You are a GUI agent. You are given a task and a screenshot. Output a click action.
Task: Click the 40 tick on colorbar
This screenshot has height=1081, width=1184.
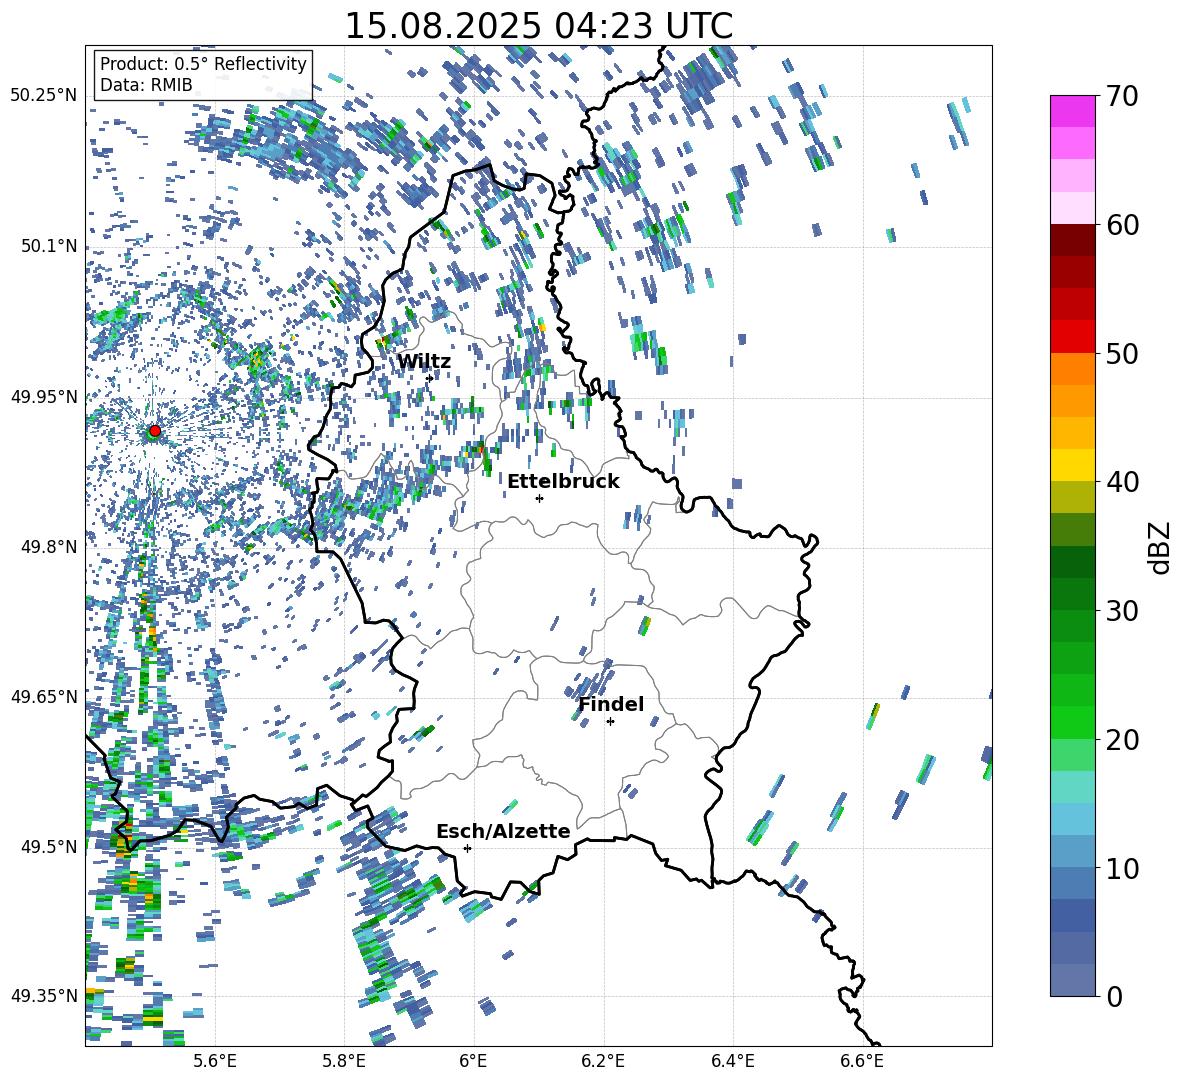(x=1122, y=482)
